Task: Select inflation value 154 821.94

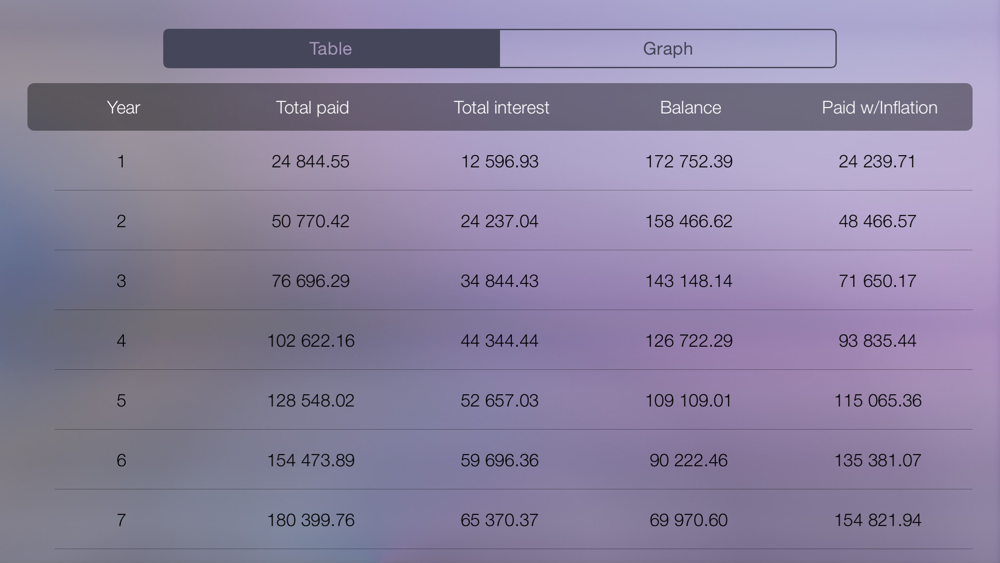Action: [878, 520]
